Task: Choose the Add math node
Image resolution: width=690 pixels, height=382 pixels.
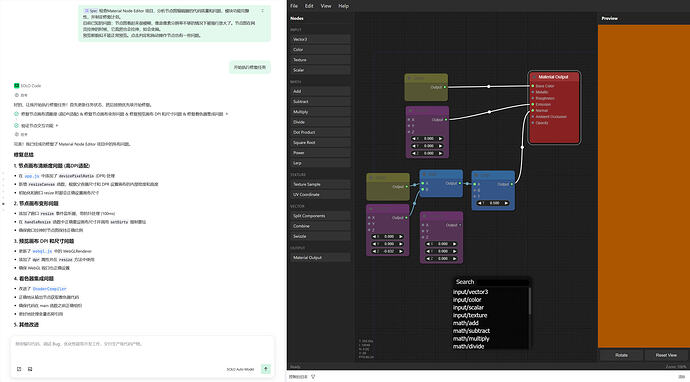Action: (x=320, y=91)
